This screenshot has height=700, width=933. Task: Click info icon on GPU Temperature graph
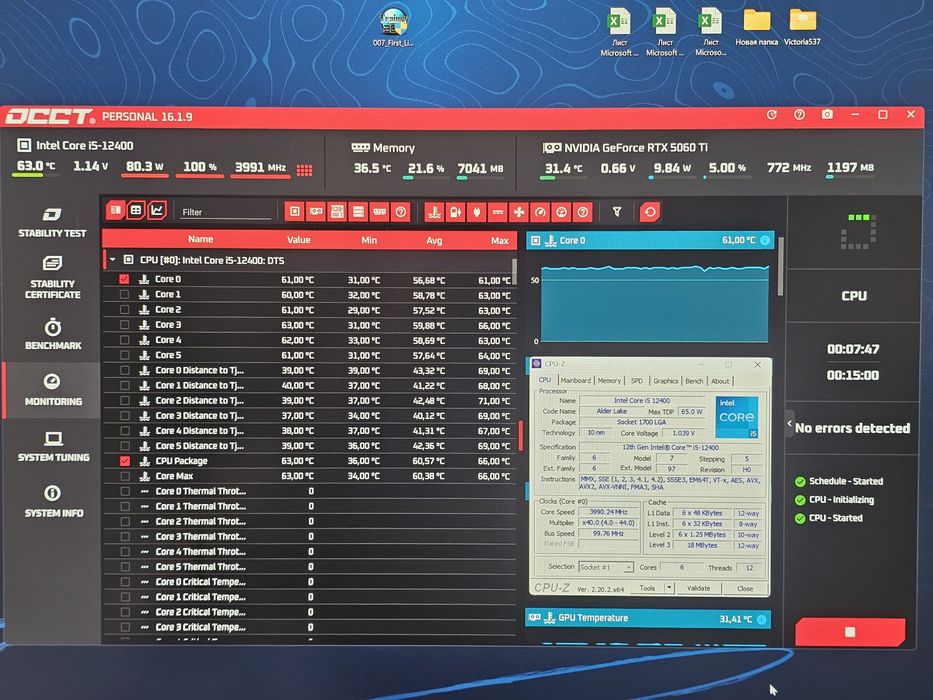pyautogui.click(x=762, y=619)
